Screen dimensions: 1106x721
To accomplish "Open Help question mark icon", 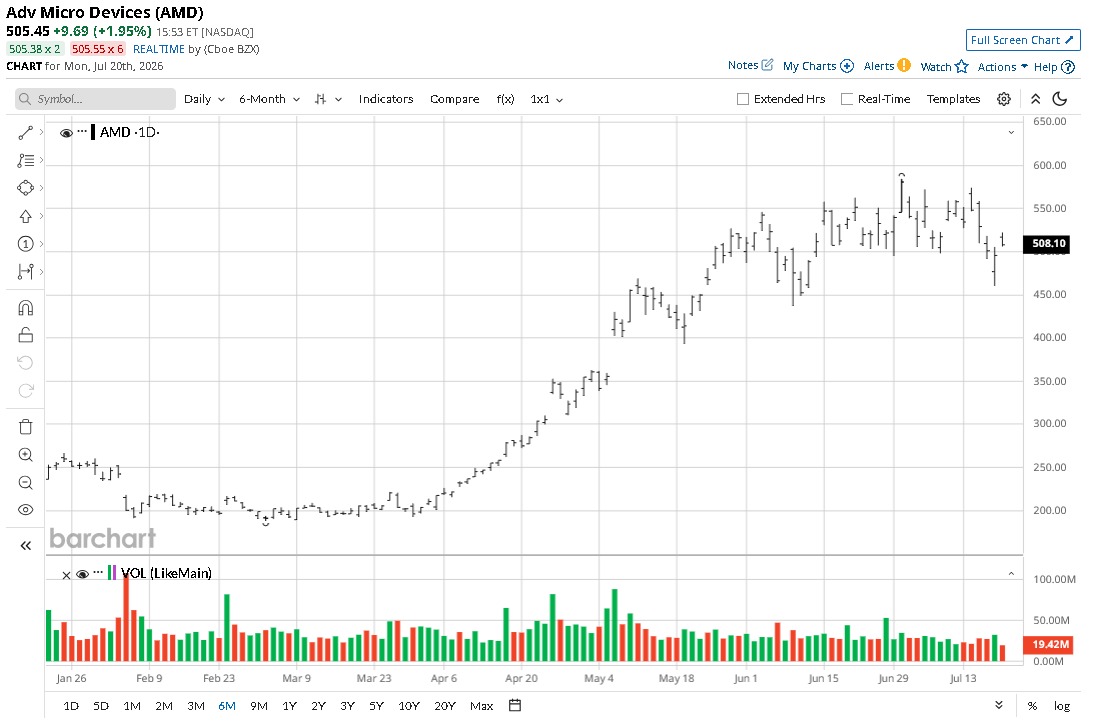I will pyautogui.click(x=1068, y=67).
